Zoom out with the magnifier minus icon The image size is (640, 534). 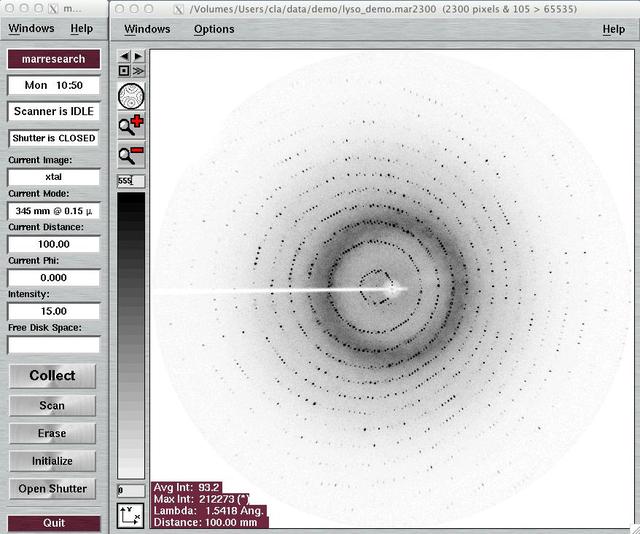click(131, 155)
